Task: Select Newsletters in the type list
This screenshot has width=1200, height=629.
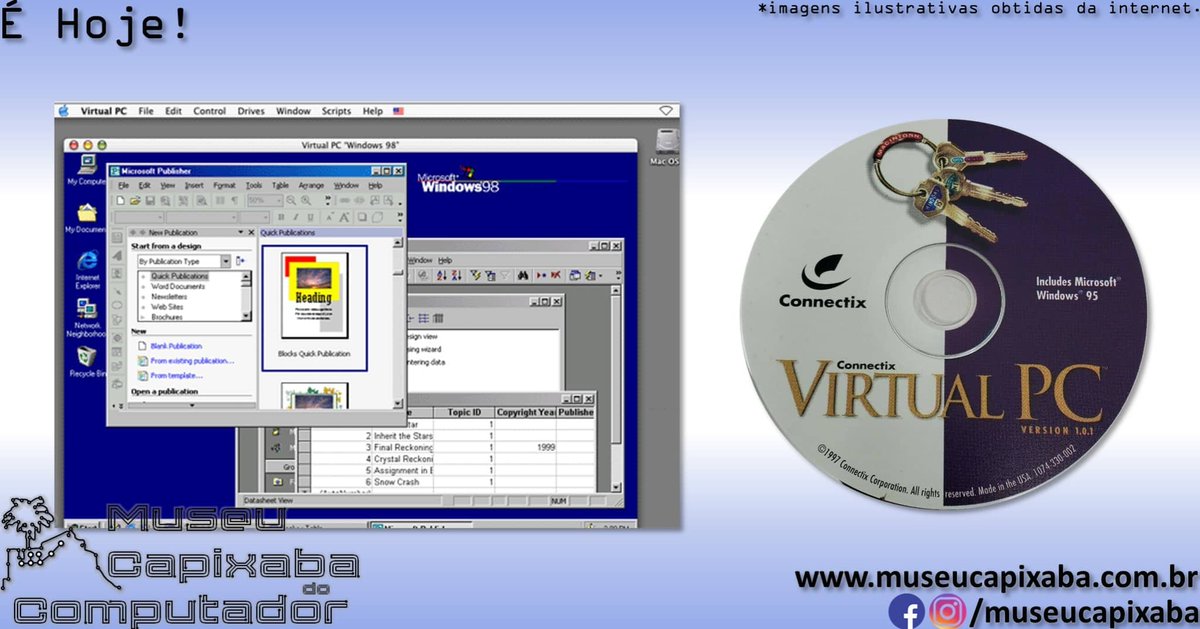Action: [x=169, y=297]
